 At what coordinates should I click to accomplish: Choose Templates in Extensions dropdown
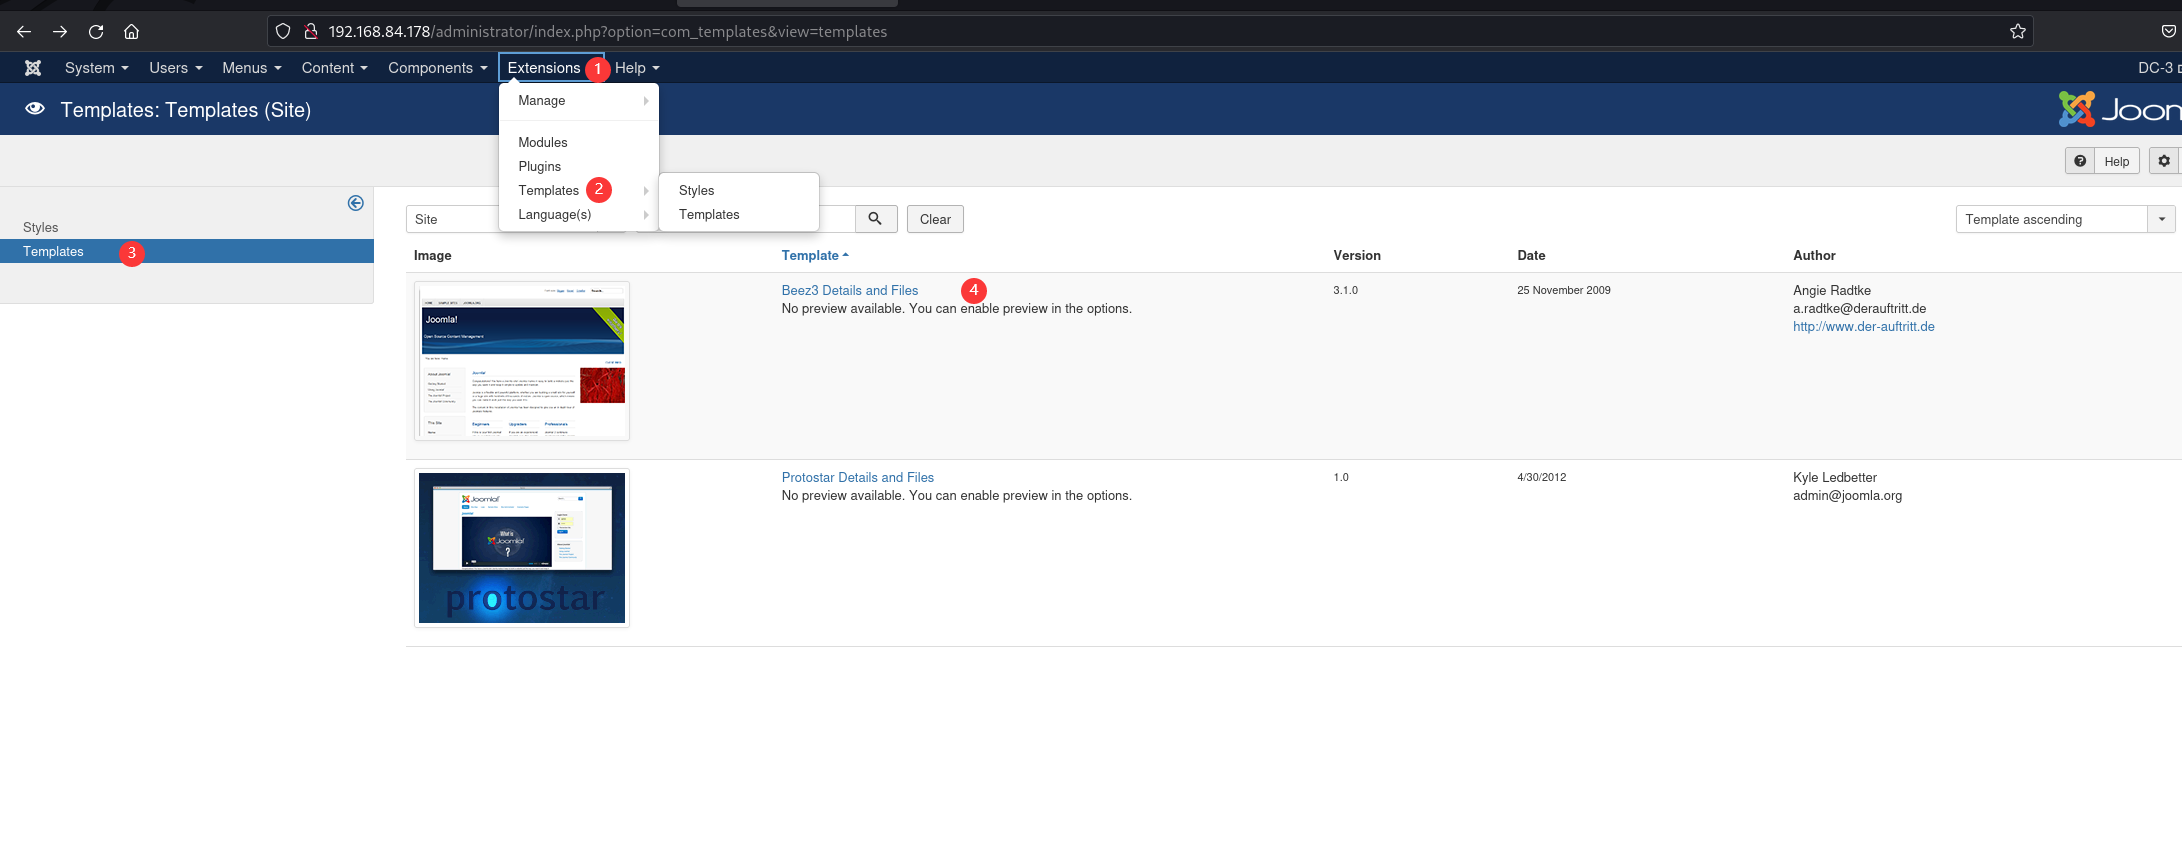point(548,191)
